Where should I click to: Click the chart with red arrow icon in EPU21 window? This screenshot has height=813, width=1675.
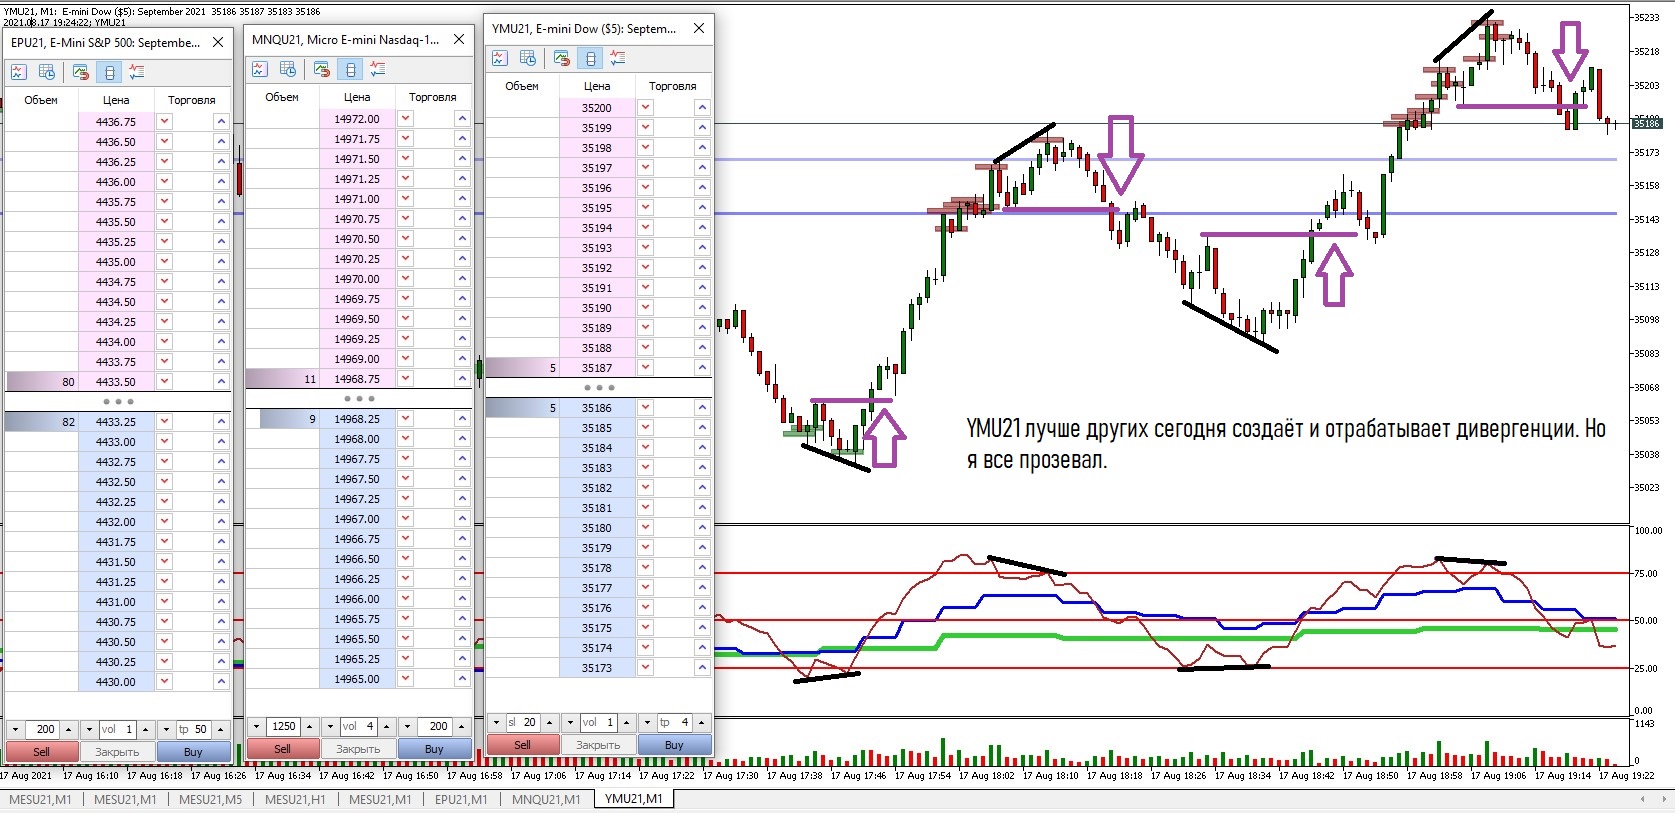click(x=81, y=72)
